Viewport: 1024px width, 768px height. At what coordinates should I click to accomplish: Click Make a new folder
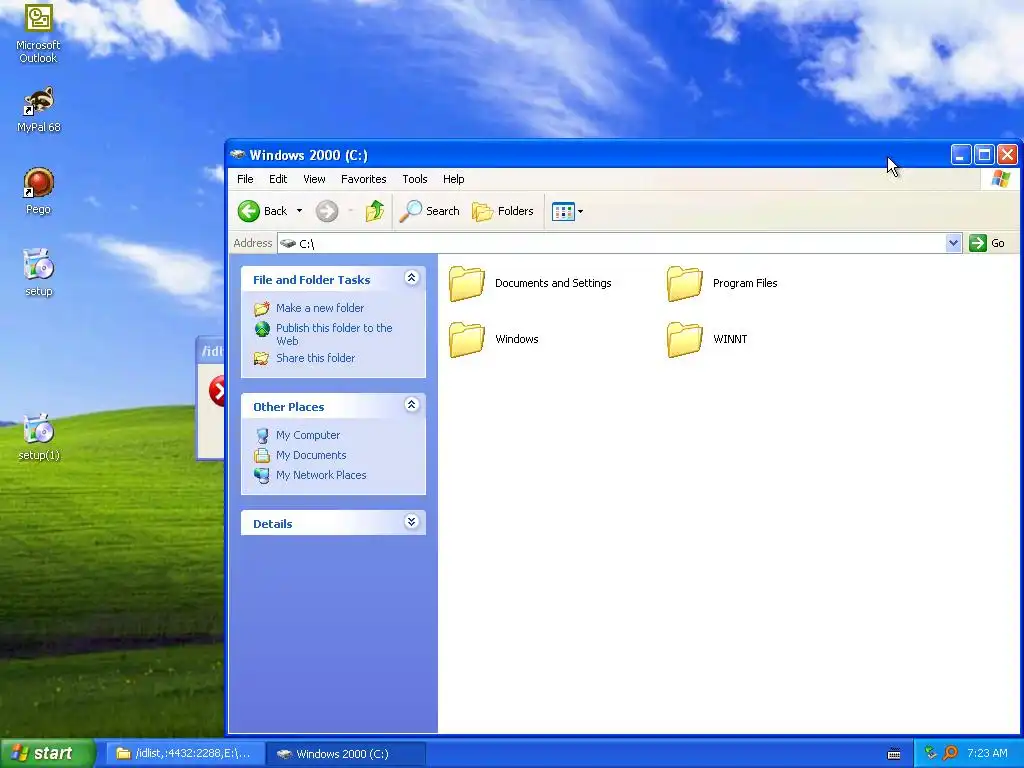pyautogui.click(x=319, y=308)
